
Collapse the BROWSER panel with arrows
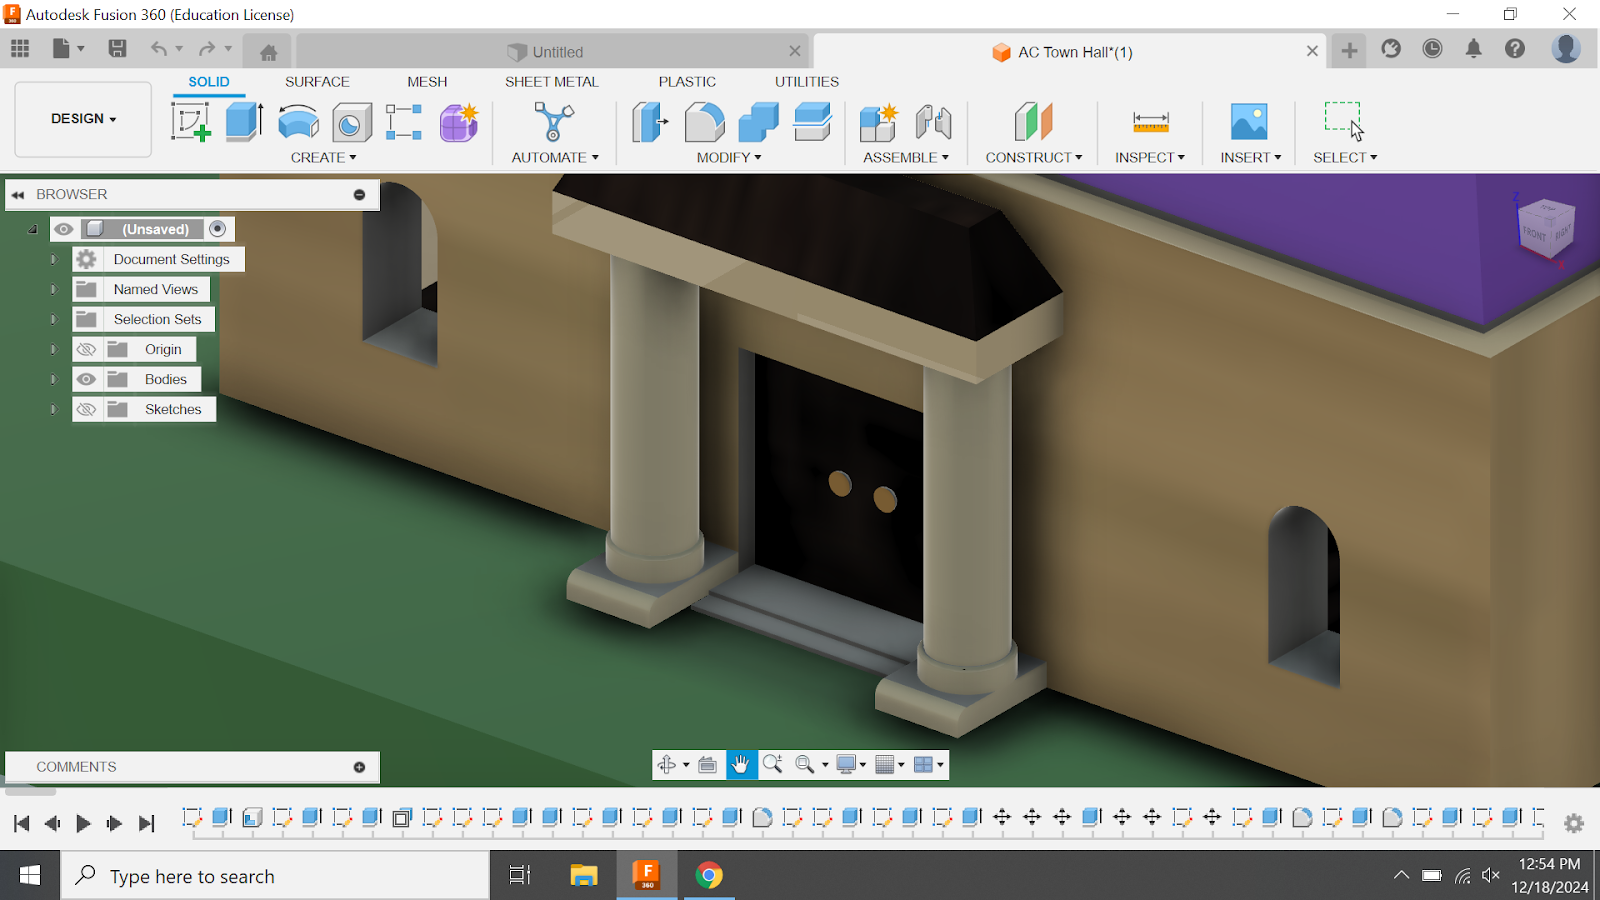coord(18,195)
